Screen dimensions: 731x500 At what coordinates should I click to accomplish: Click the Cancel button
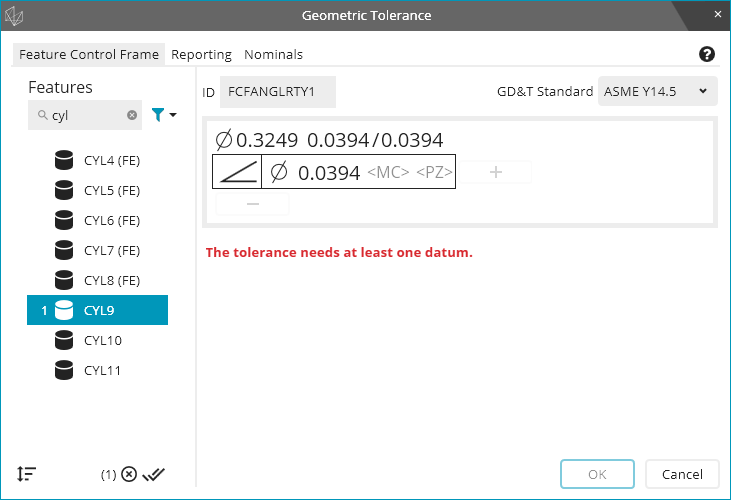pyautogui.click(x=682, y=474)
